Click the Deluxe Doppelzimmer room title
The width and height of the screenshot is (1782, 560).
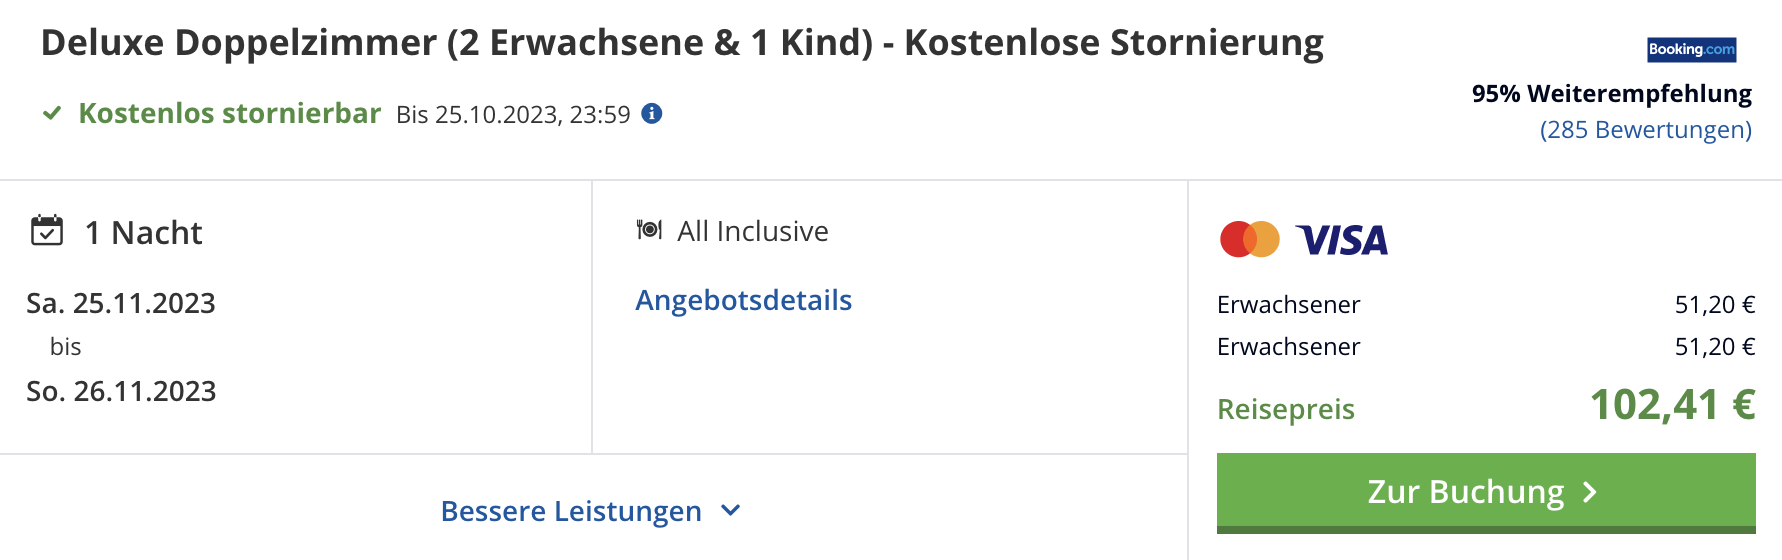click(682, 43)
